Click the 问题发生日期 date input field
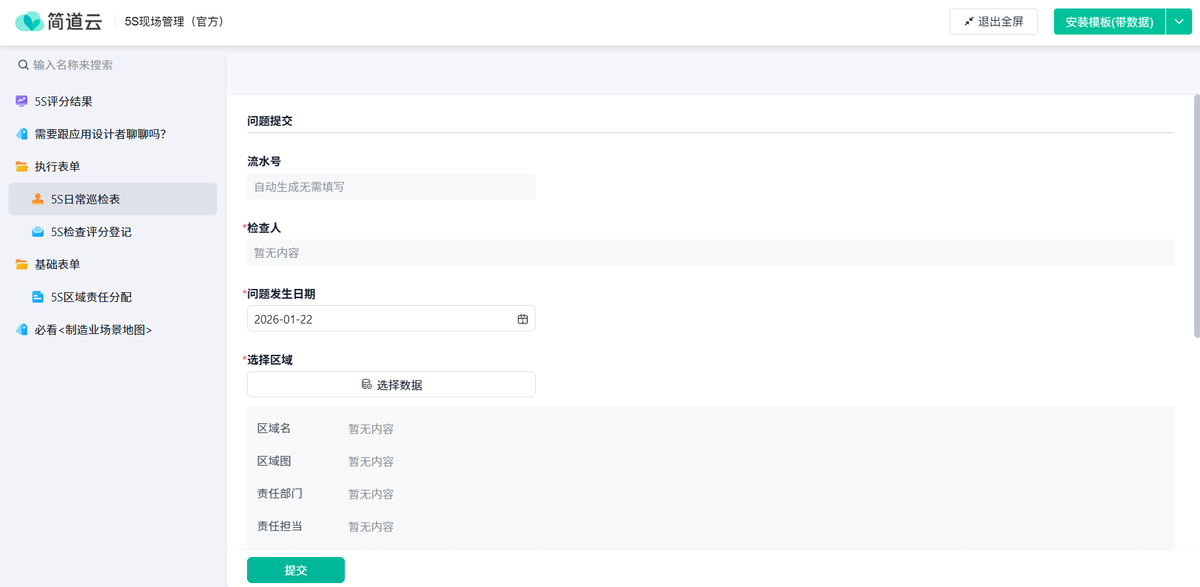 point(380,319)
